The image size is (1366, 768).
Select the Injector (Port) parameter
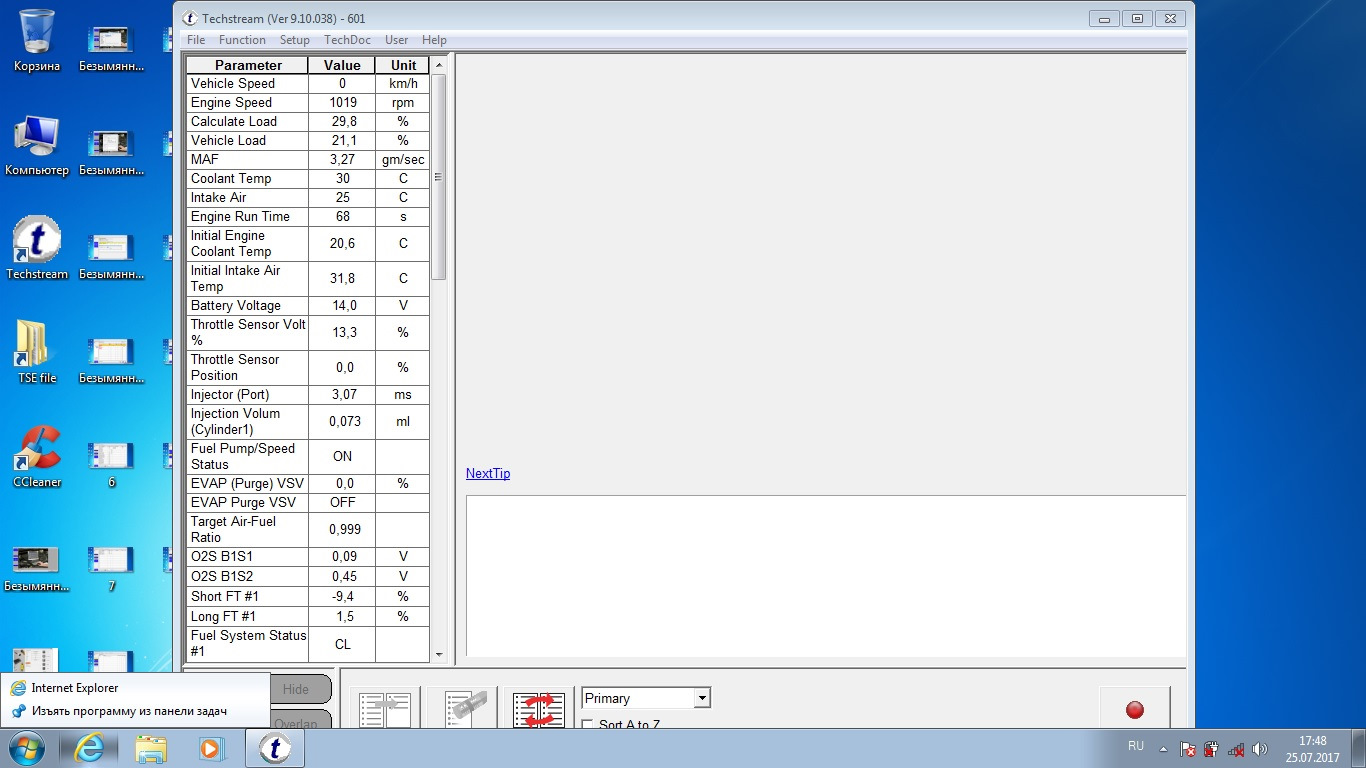(248, 395)
